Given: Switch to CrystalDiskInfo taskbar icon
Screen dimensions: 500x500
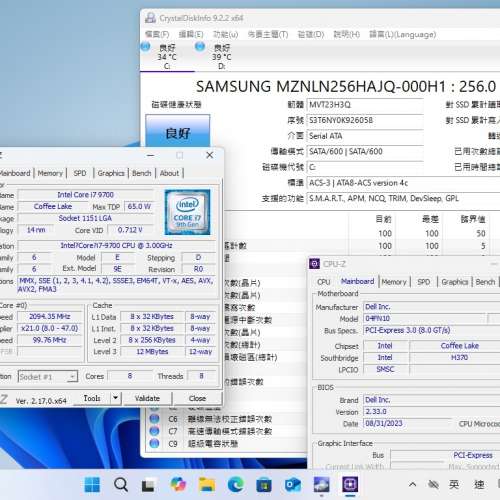Looking at the screenshot, I should tap(321, 484).
